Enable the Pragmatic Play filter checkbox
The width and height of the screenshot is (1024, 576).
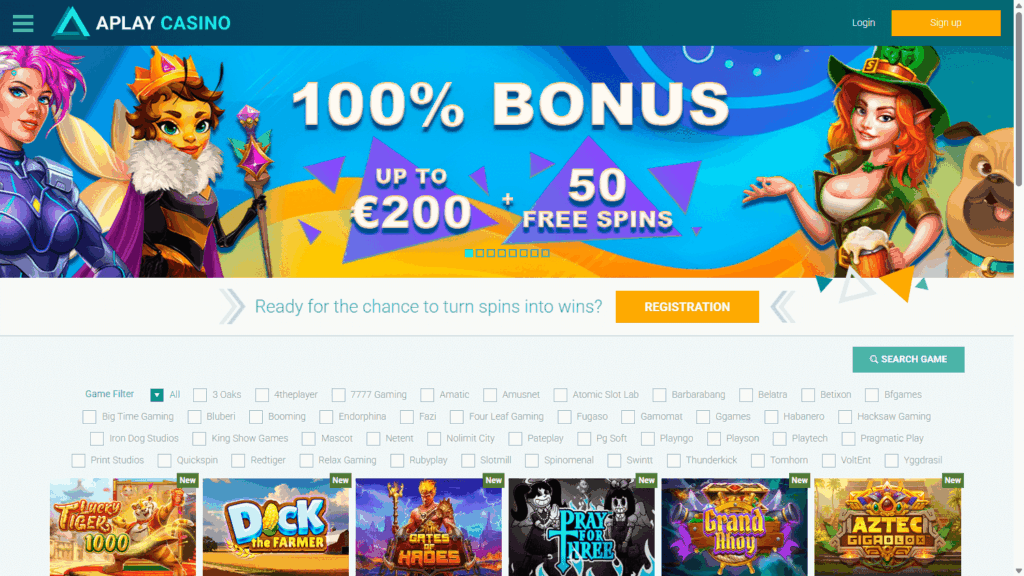point(848,438)
